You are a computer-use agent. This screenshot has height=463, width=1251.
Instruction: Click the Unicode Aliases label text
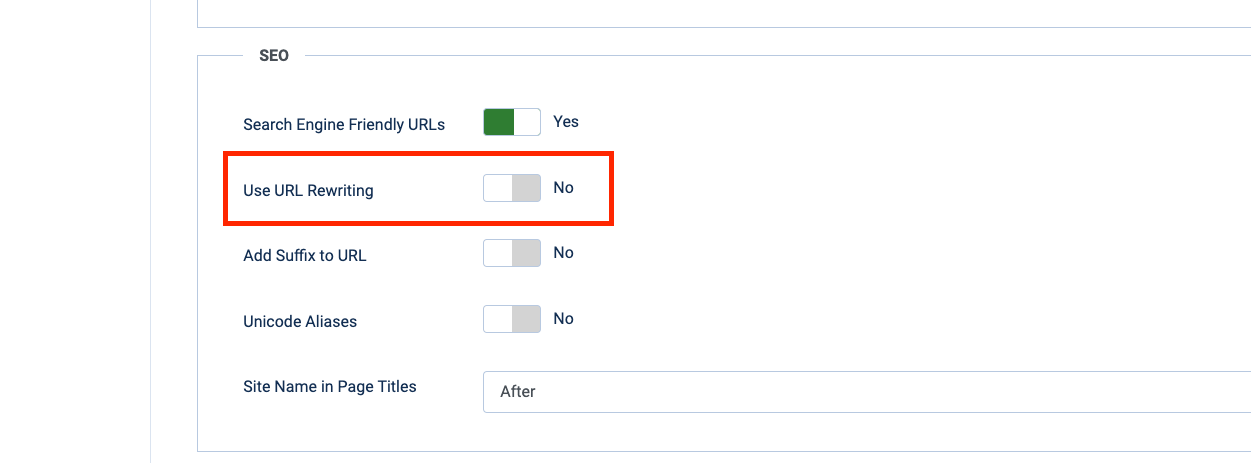(300, 322)
